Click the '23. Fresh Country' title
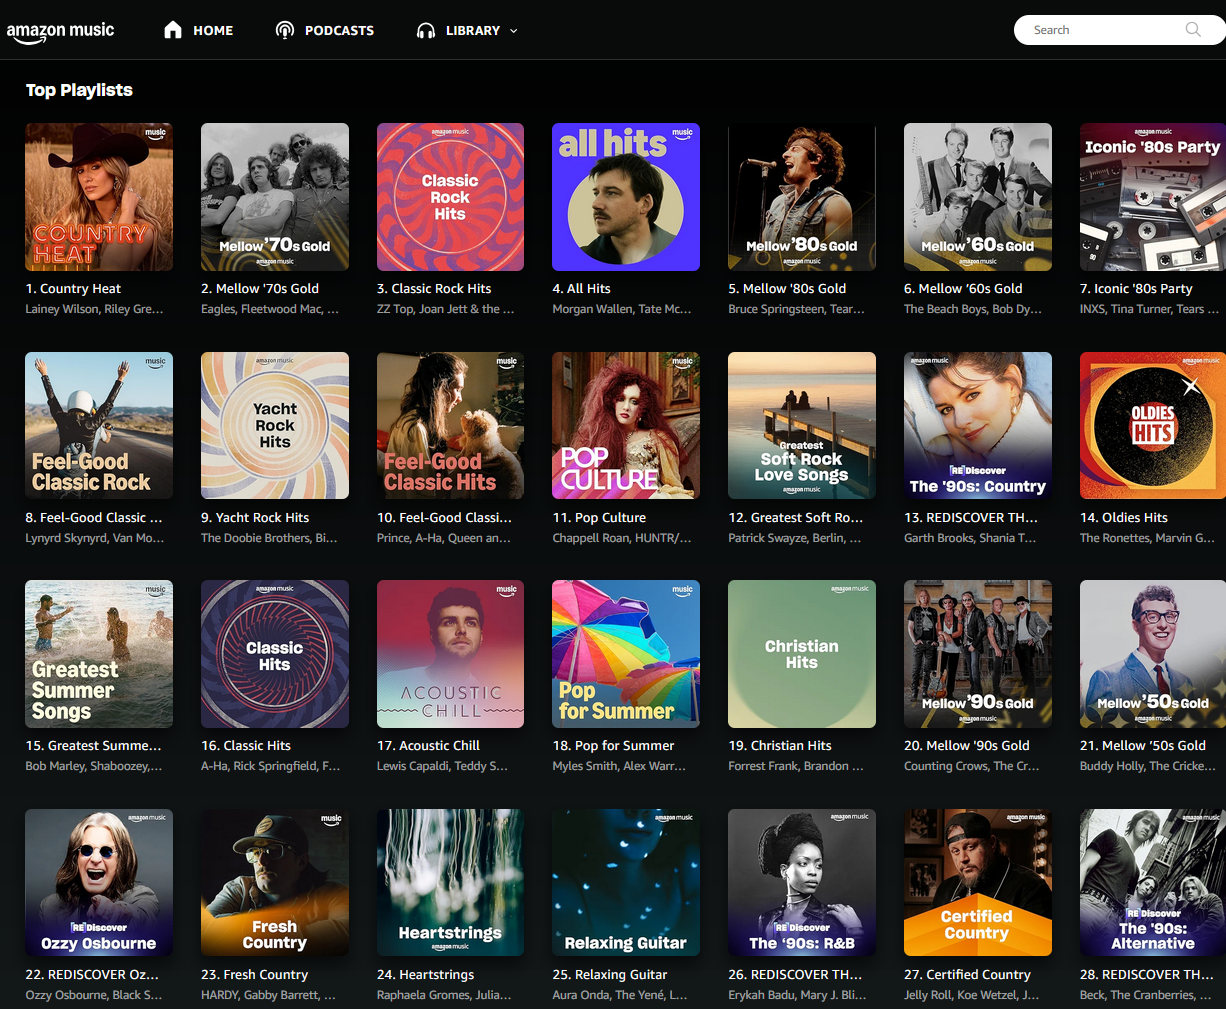1226x1009 pixels. [x=254, y=975]
